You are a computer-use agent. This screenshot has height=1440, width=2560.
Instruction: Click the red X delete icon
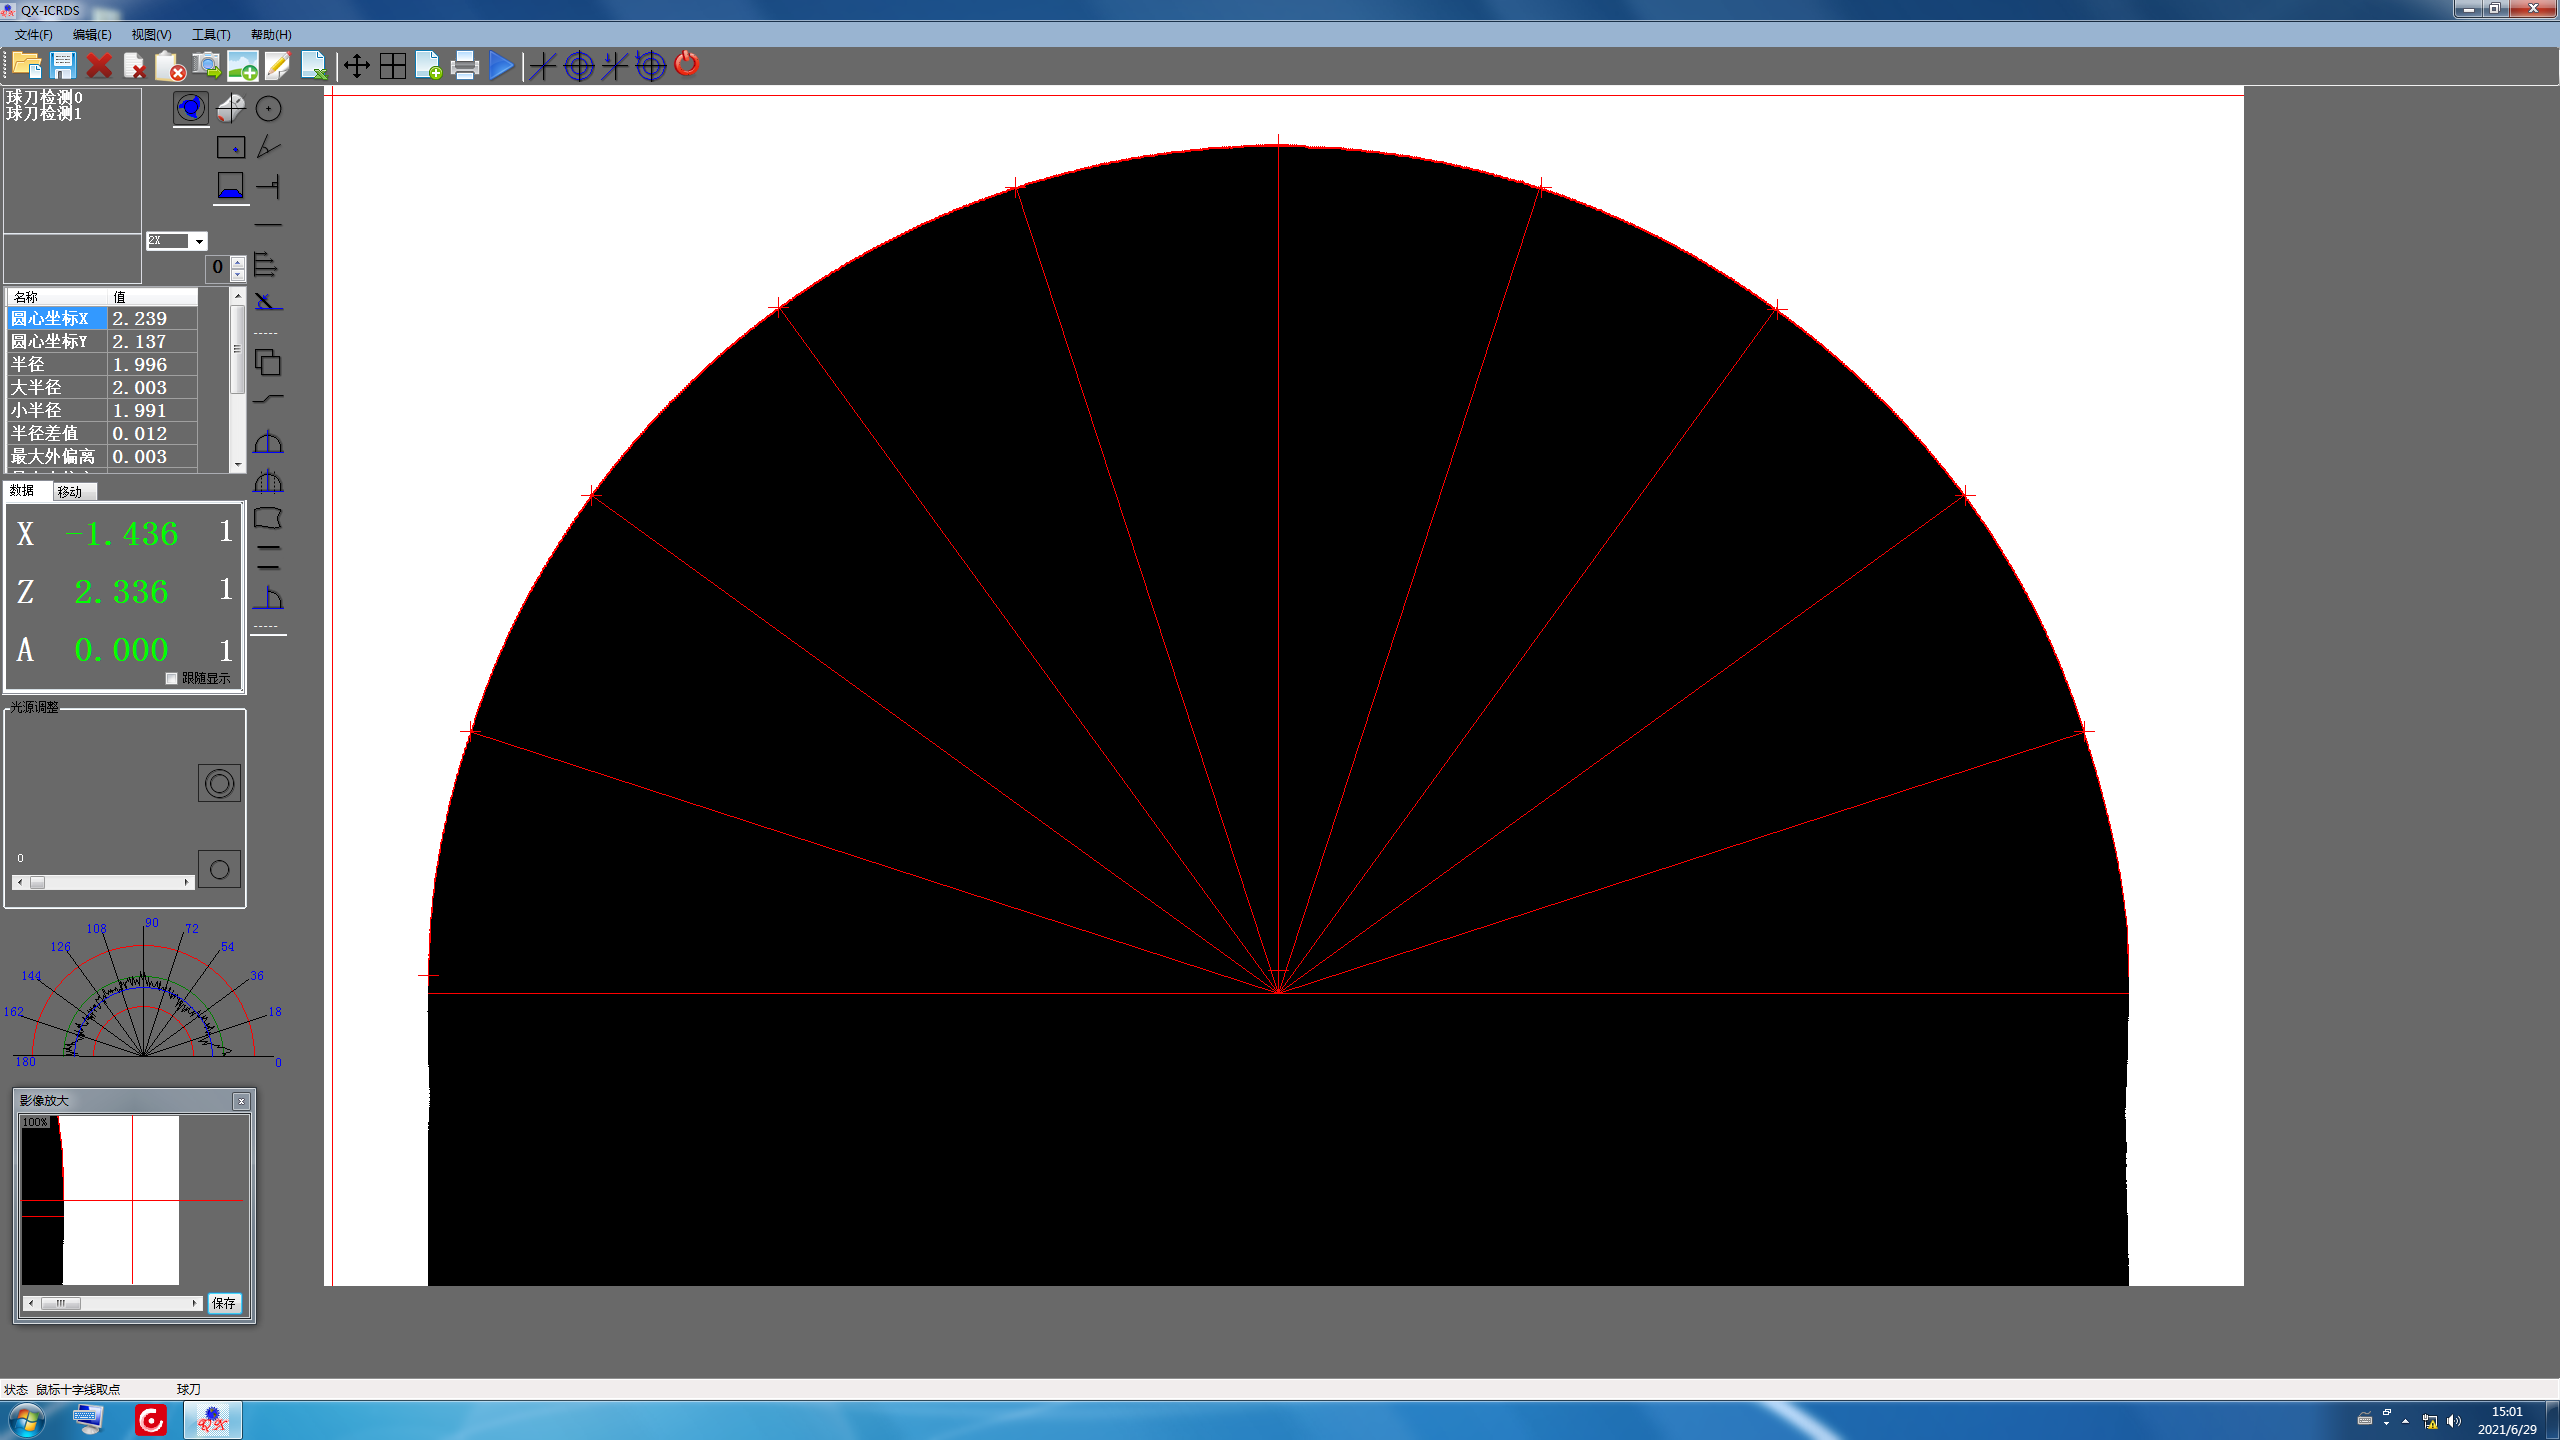pos(99,66)
